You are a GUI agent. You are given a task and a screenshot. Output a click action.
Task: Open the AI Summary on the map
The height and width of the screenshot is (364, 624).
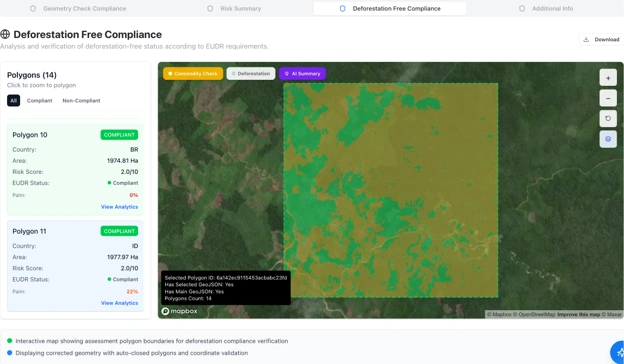click(302, 74)
